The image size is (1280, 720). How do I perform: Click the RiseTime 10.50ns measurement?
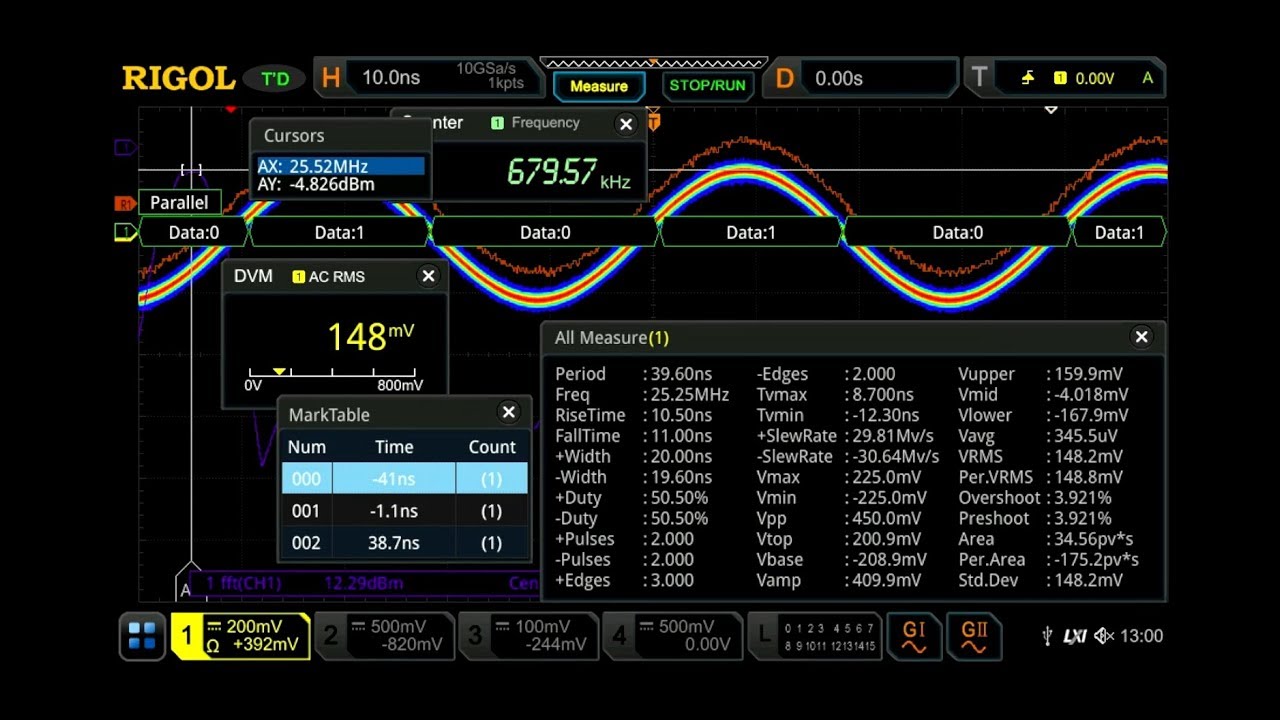(x=634, y=415)
